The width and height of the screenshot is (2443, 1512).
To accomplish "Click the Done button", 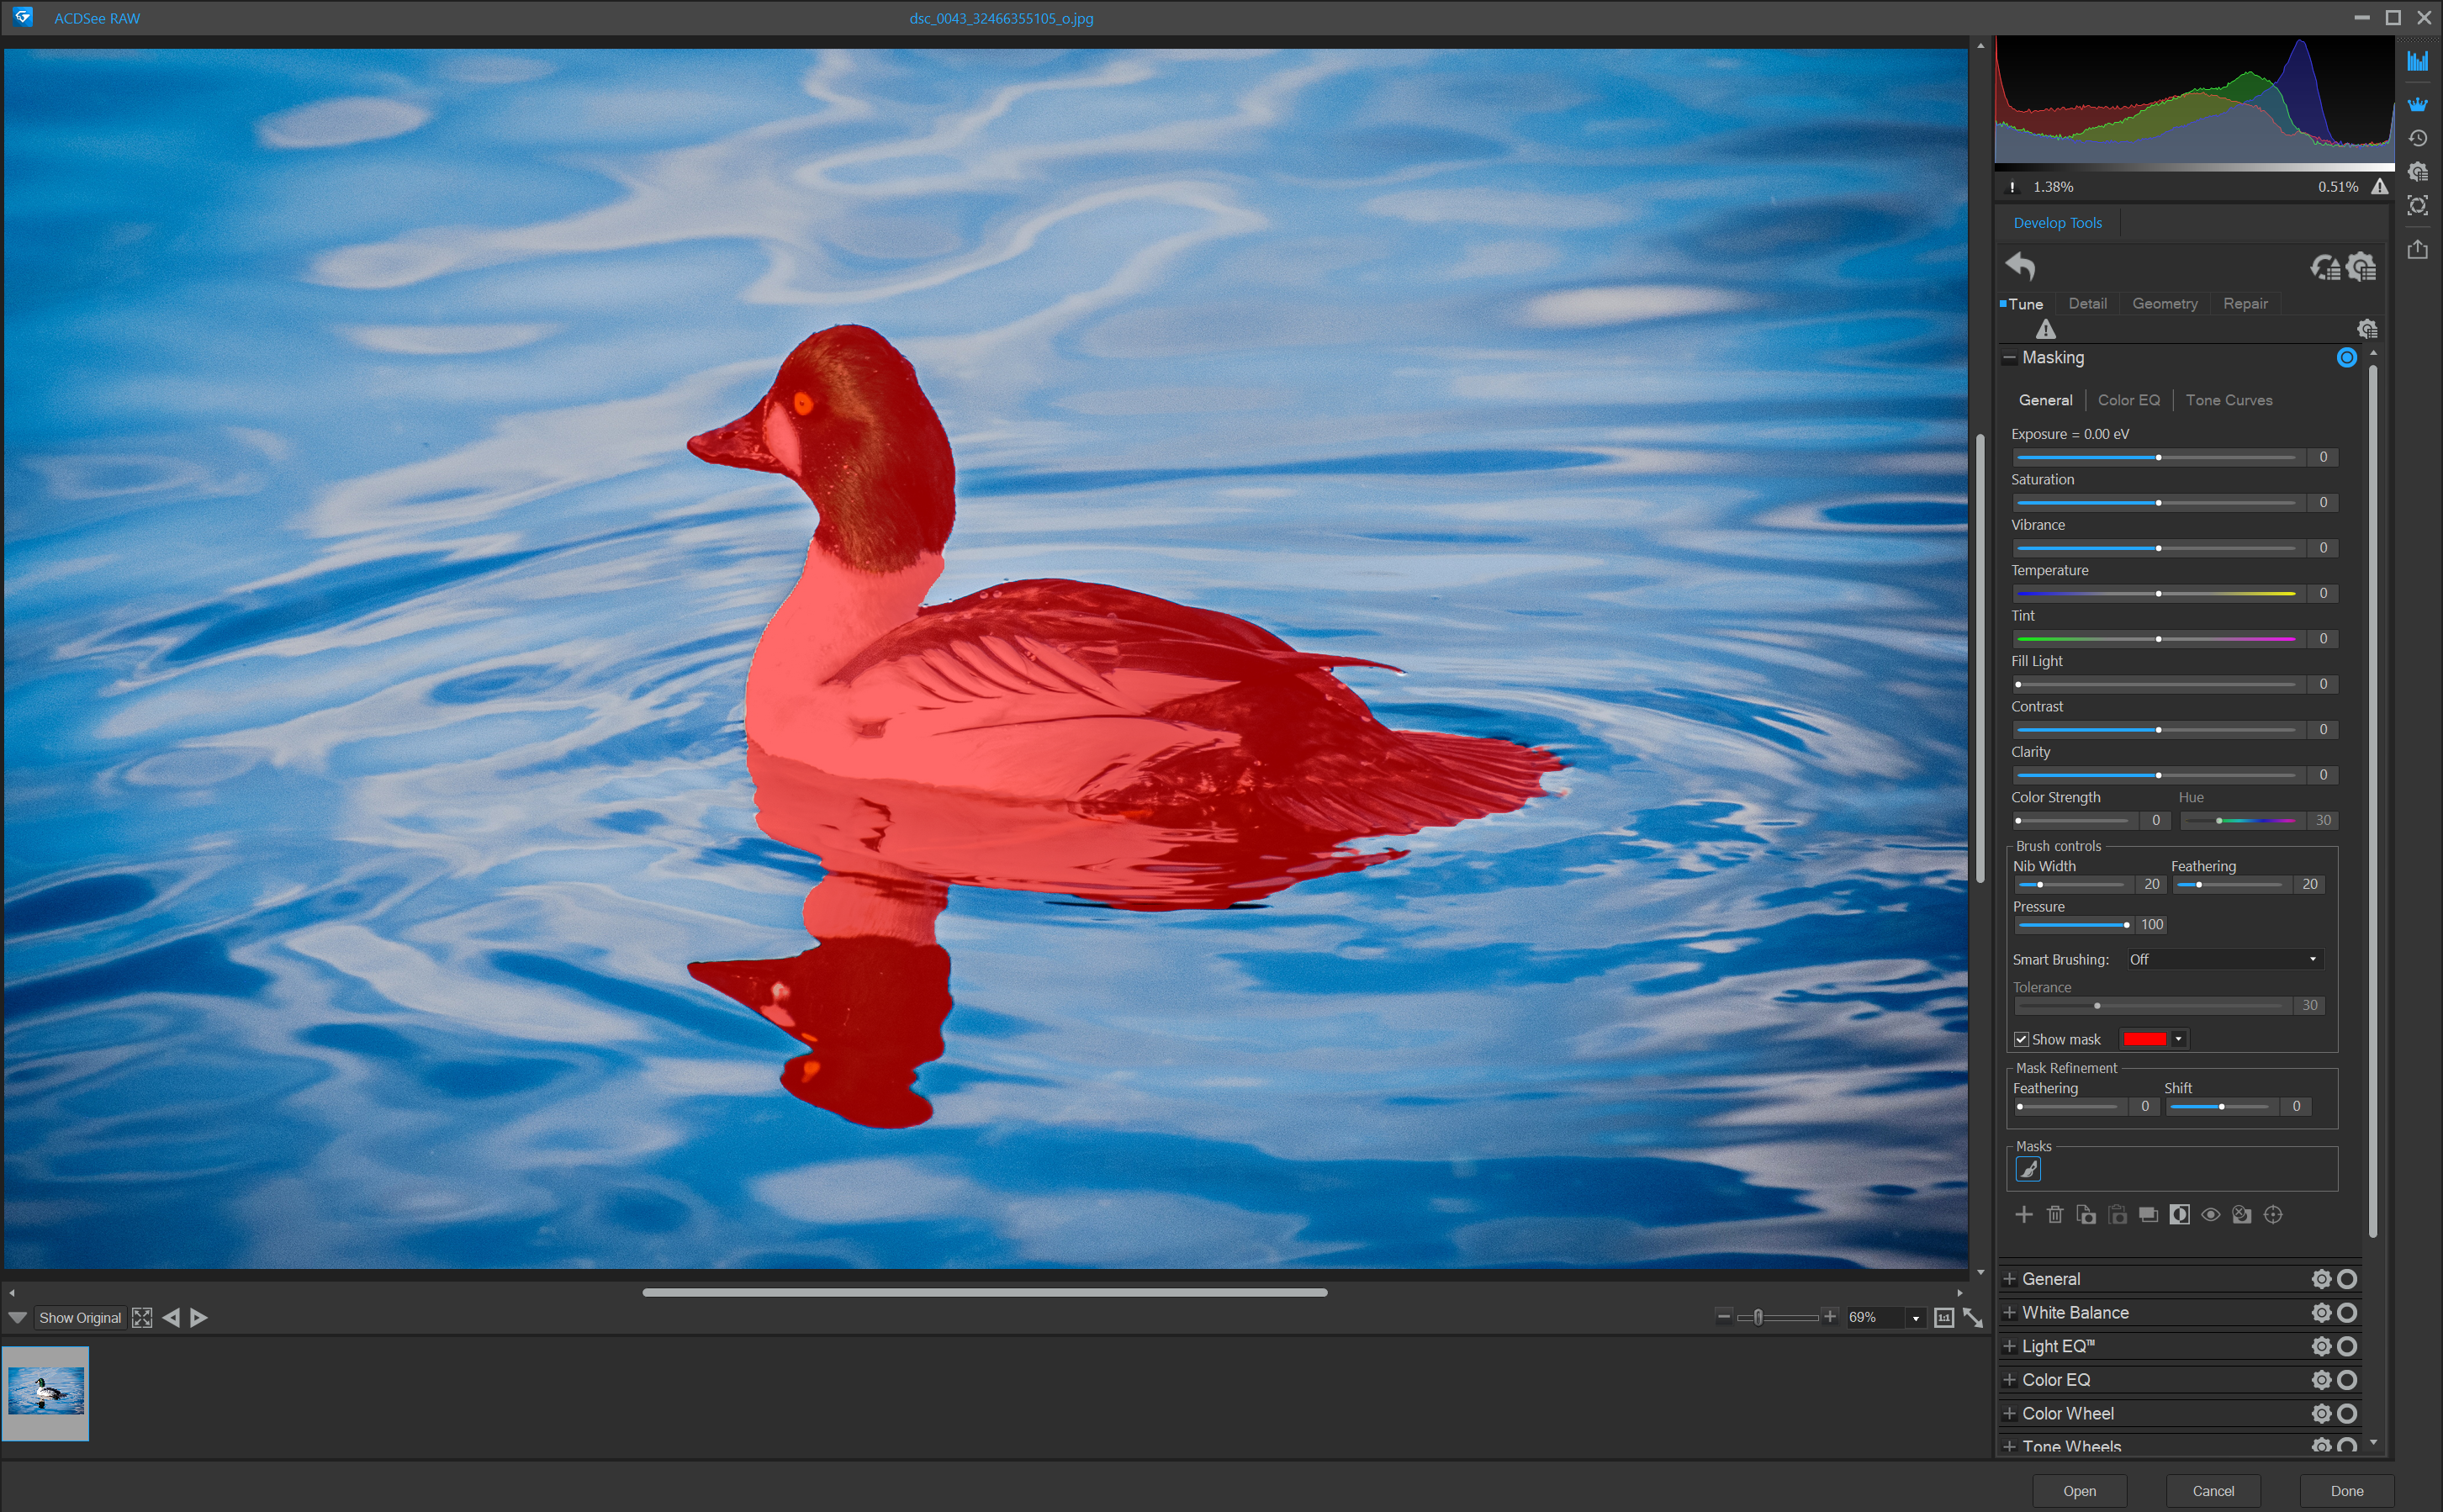I will (x=2347, y=1490).
